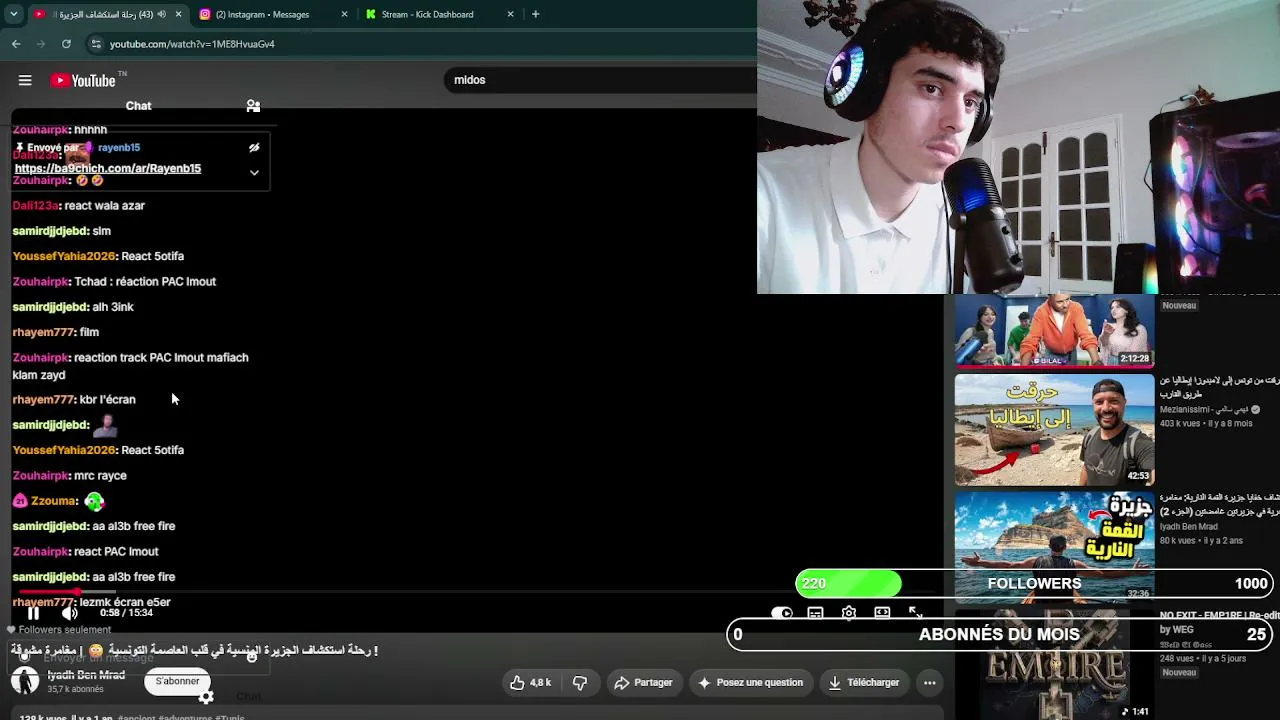This screenshot has width=1280, height=720.
Task: Open the more actions ellipsis menu
Action: click(929, 683)
